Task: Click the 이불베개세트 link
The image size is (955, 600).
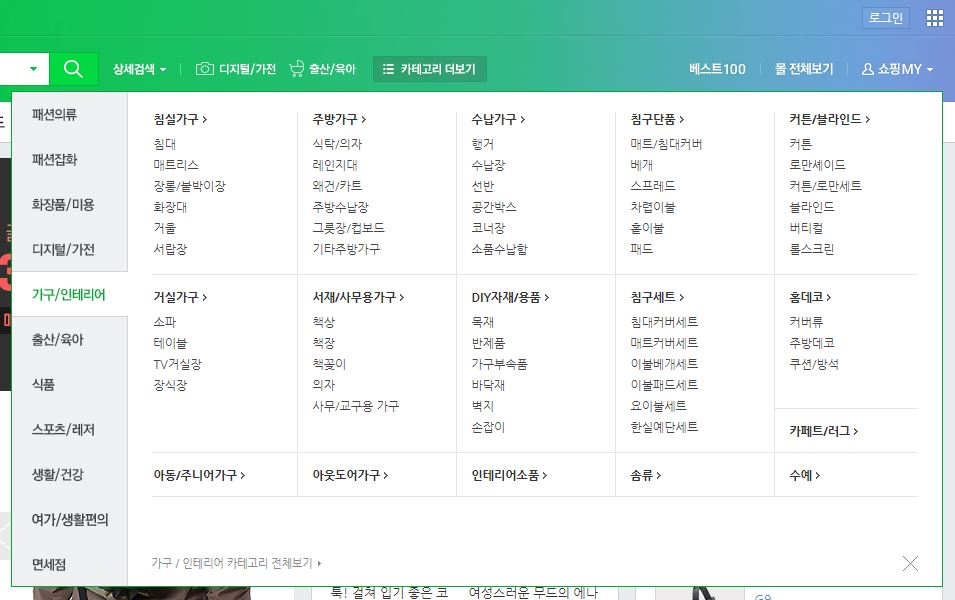Action: click(x=664, y=364)
